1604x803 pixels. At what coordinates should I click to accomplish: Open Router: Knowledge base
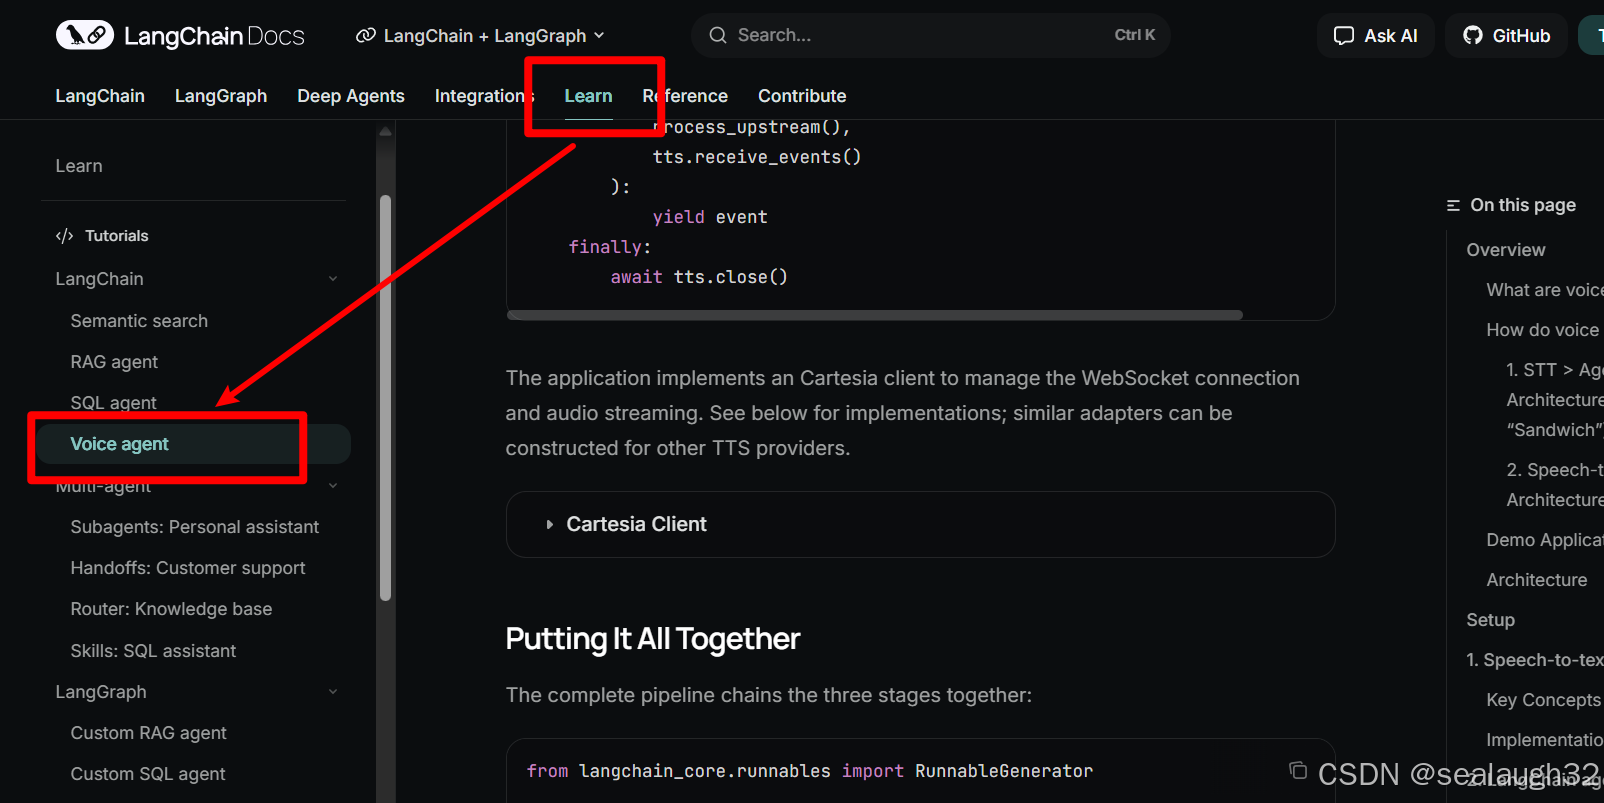[171, 609]
